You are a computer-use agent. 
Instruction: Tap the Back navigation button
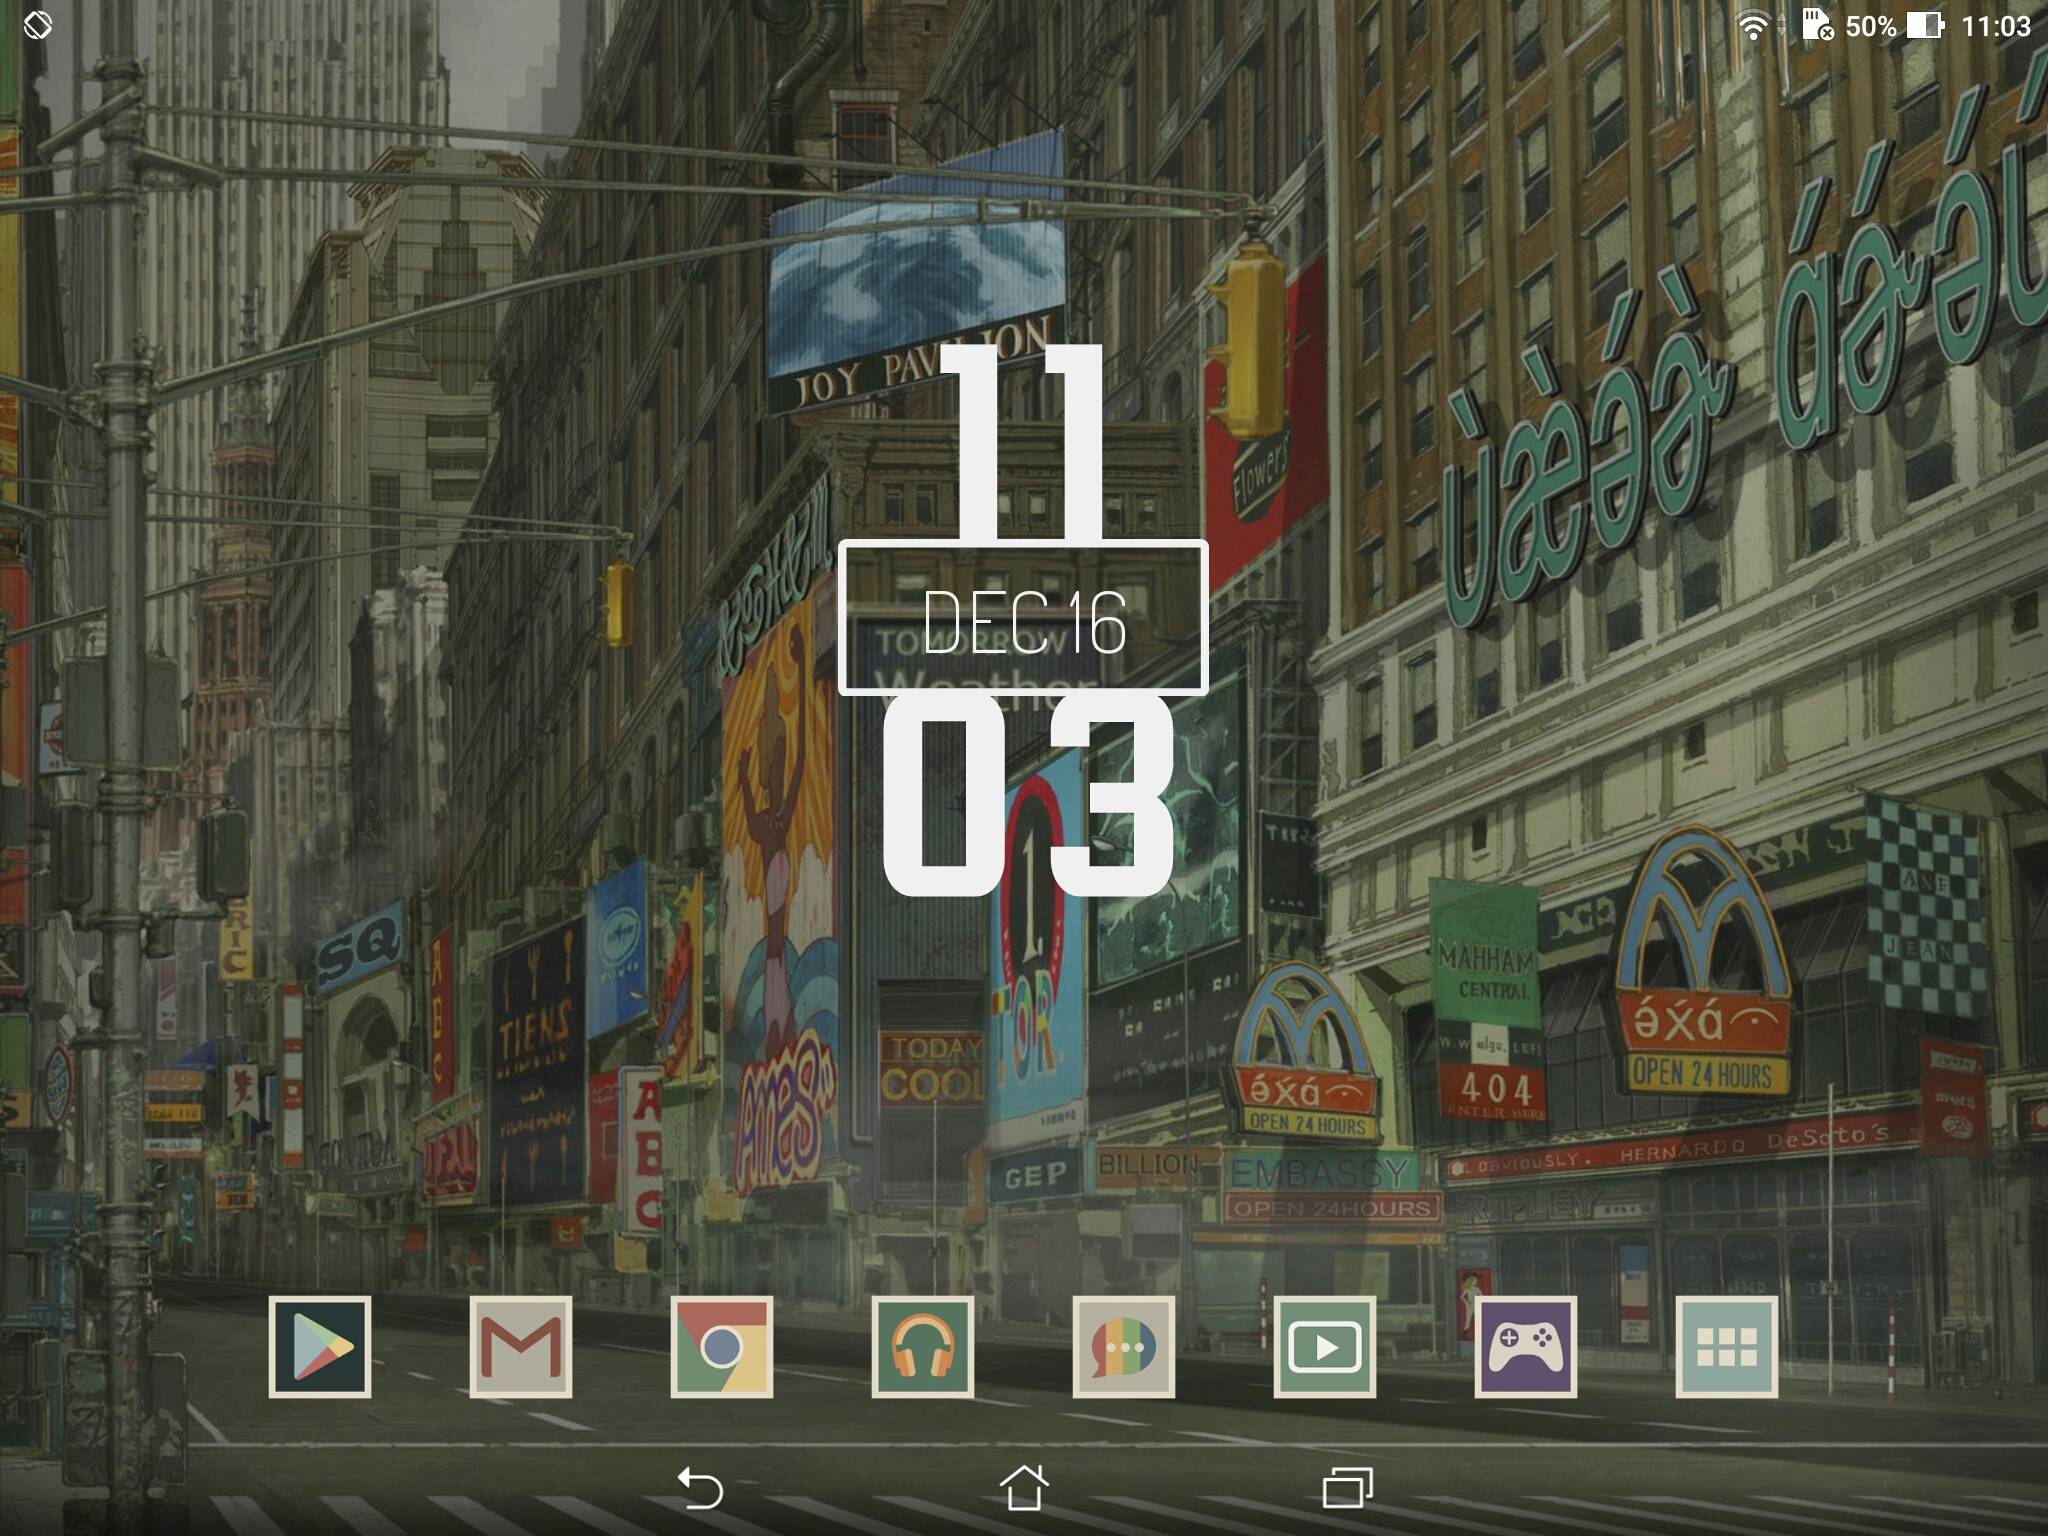click(700, 1488)
